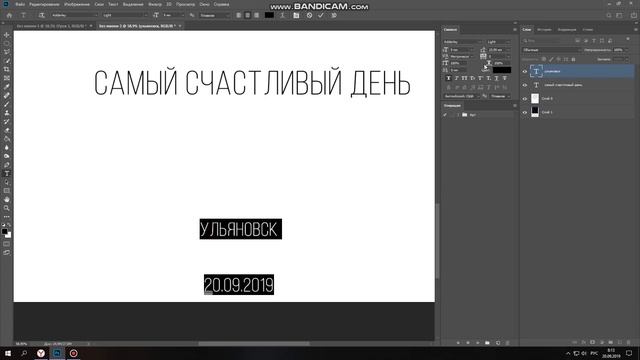
Task: Toggle Faux Italic in Character panel
Action: 456,78
